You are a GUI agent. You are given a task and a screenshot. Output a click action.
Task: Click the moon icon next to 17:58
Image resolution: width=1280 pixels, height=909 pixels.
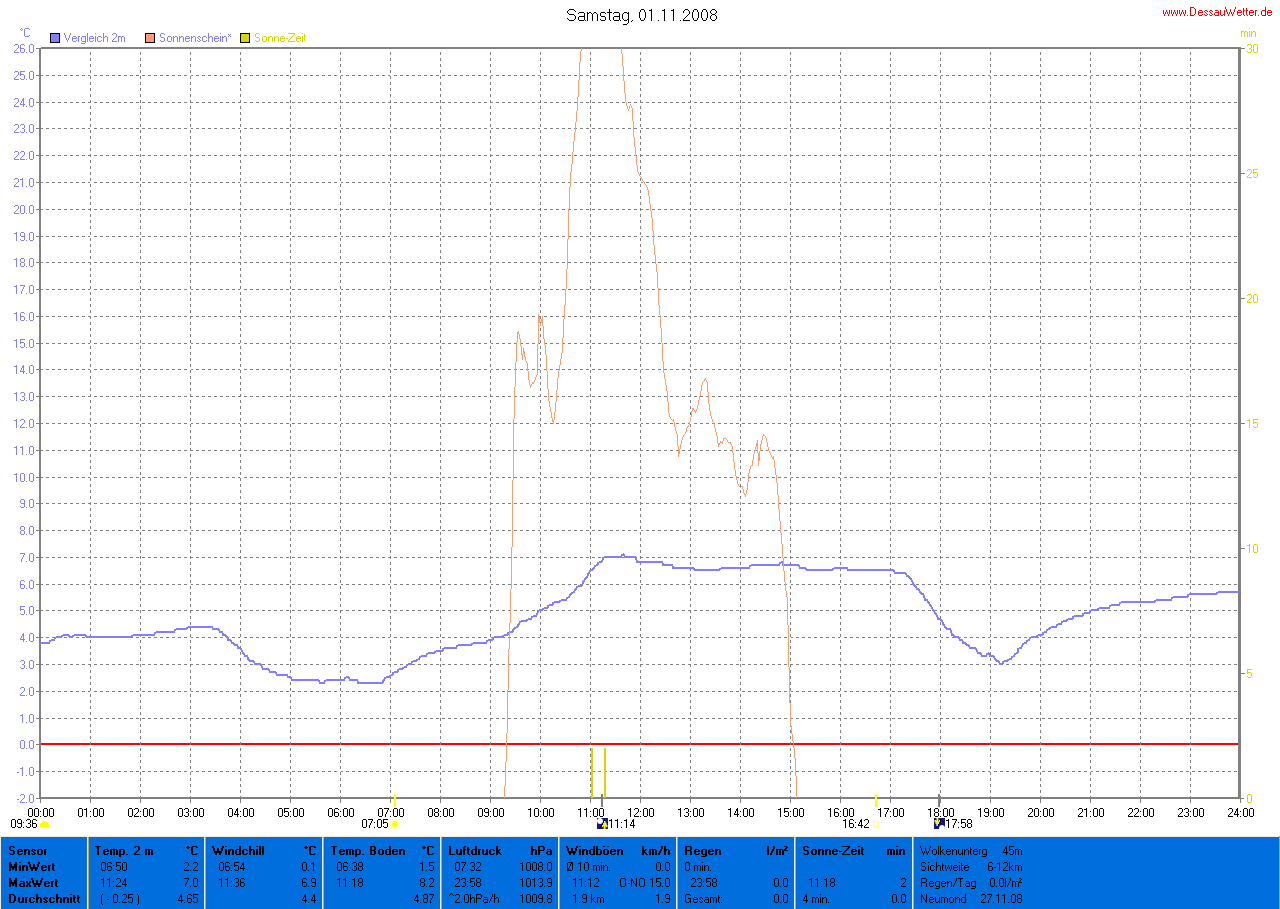939,824
